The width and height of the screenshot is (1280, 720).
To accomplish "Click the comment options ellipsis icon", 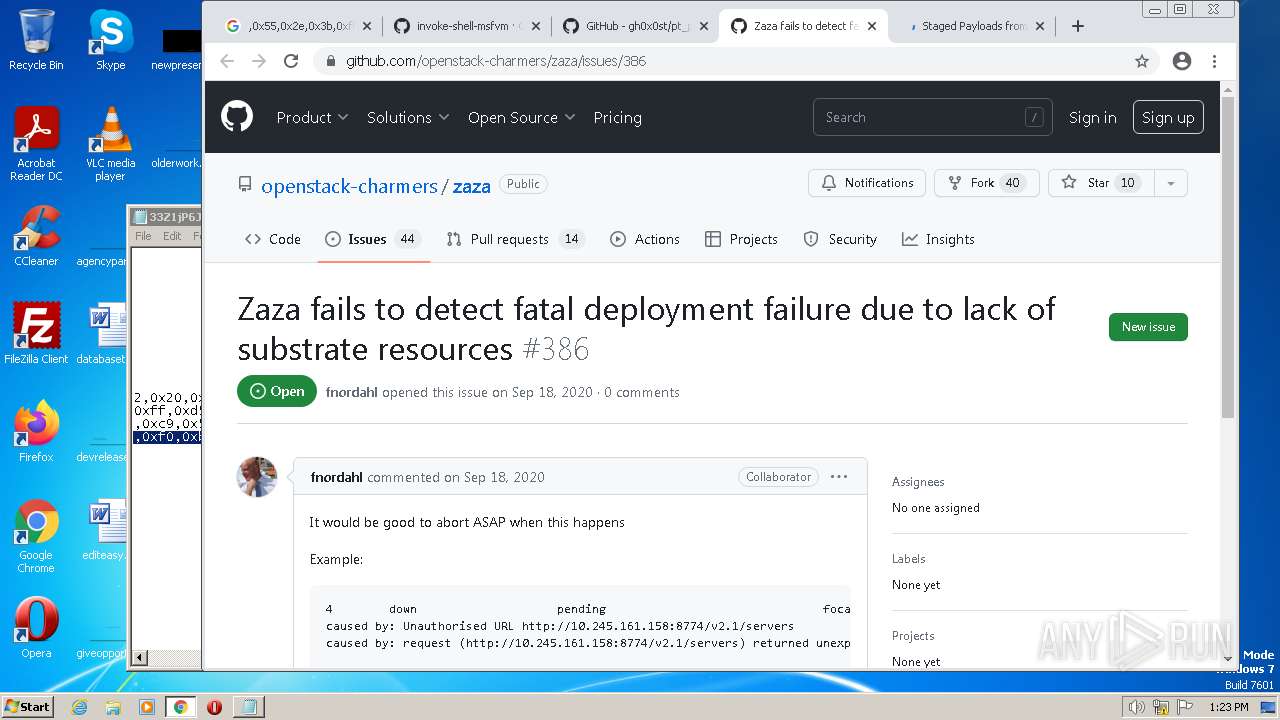I will tap(839, 477).
